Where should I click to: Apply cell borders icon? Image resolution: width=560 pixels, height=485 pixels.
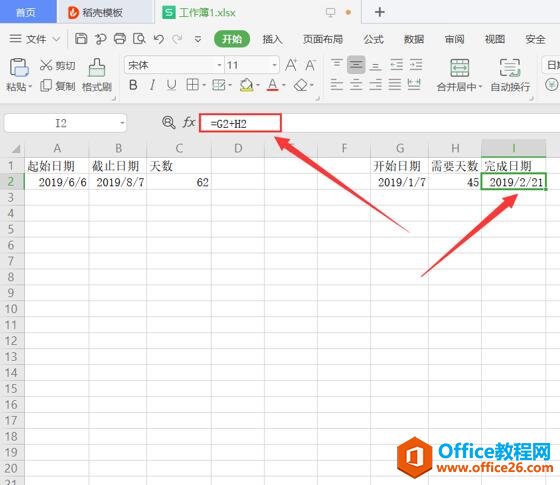click(192, 85)
